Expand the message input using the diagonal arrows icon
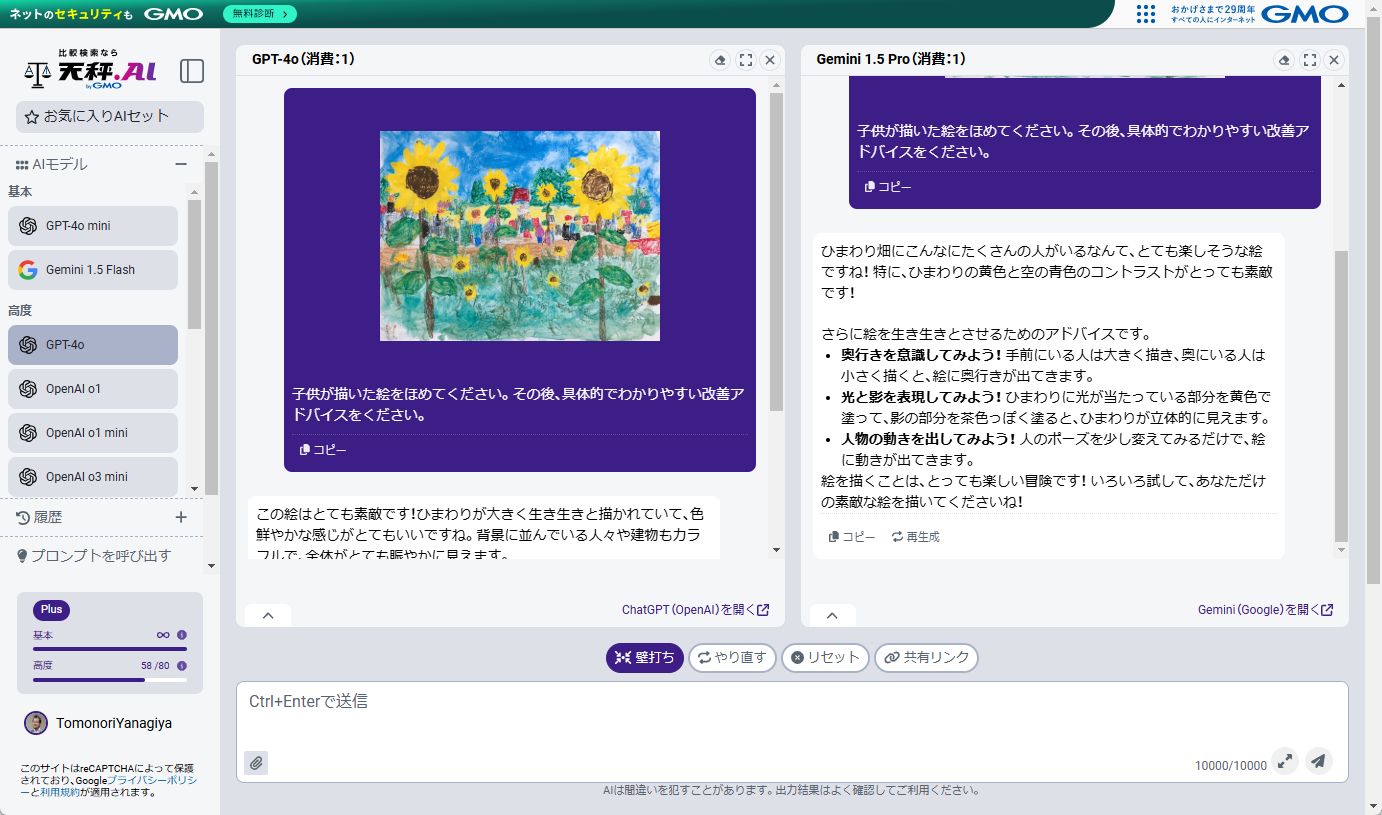 (1284, 761)
